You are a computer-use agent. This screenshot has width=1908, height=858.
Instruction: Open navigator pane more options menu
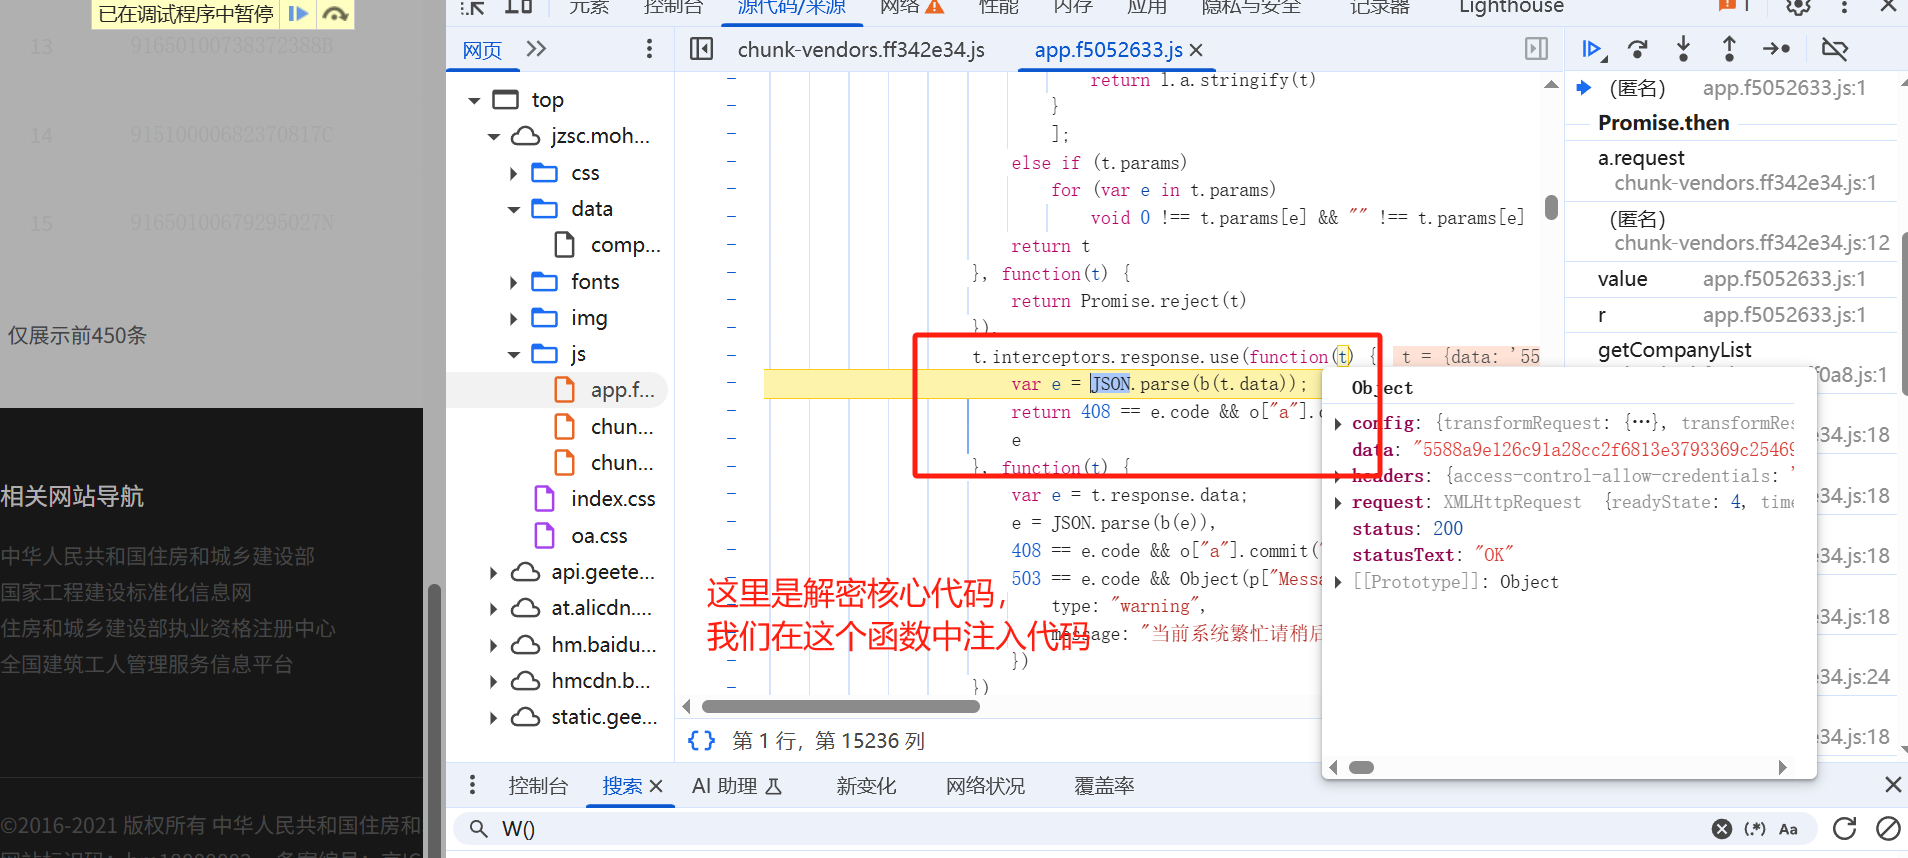pos(649,49)
